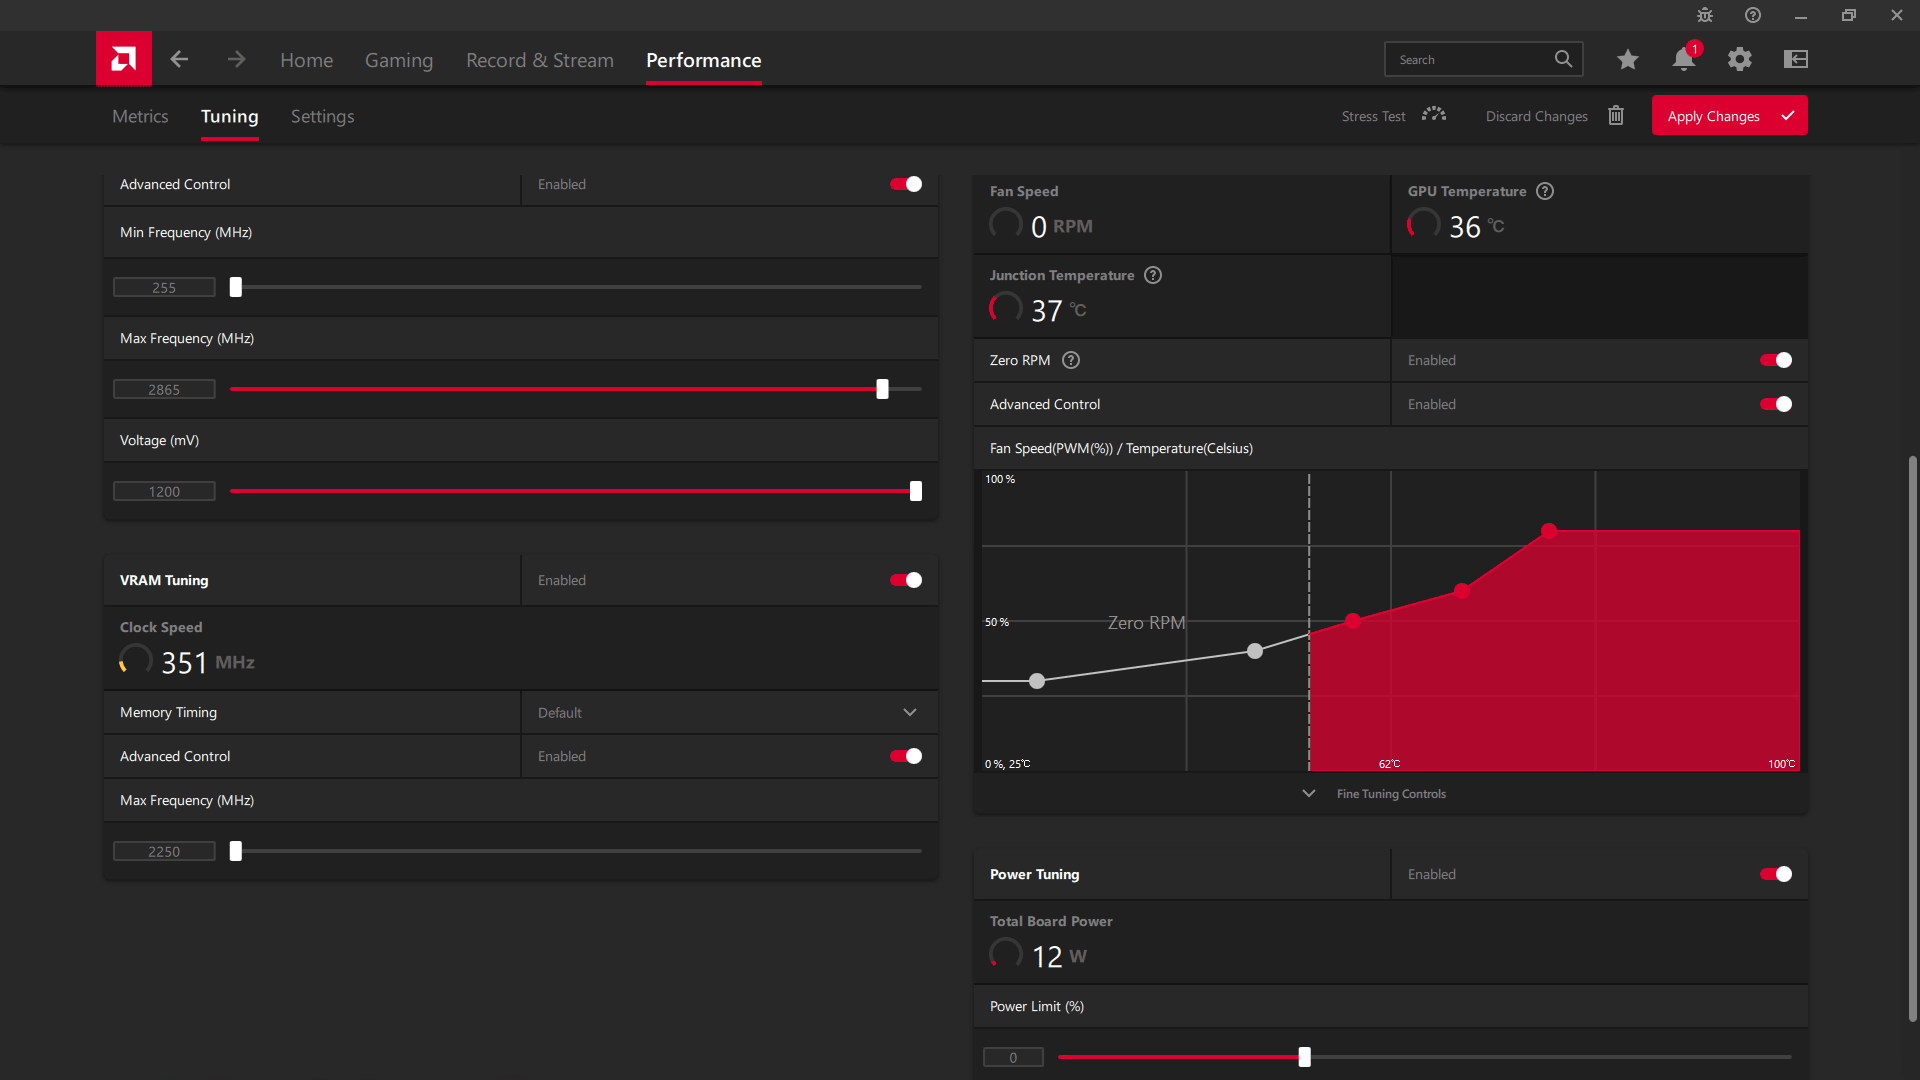Click GPU Max Frequency slider handle
The image size is (1920, 1080).
click(882, 389)
